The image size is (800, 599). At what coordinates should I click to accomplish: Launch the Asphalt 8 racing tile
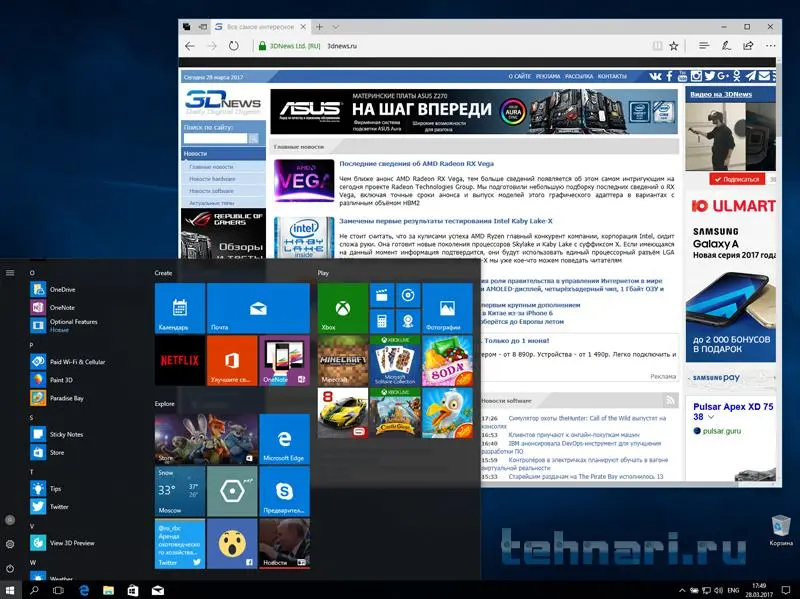point(342,413)
